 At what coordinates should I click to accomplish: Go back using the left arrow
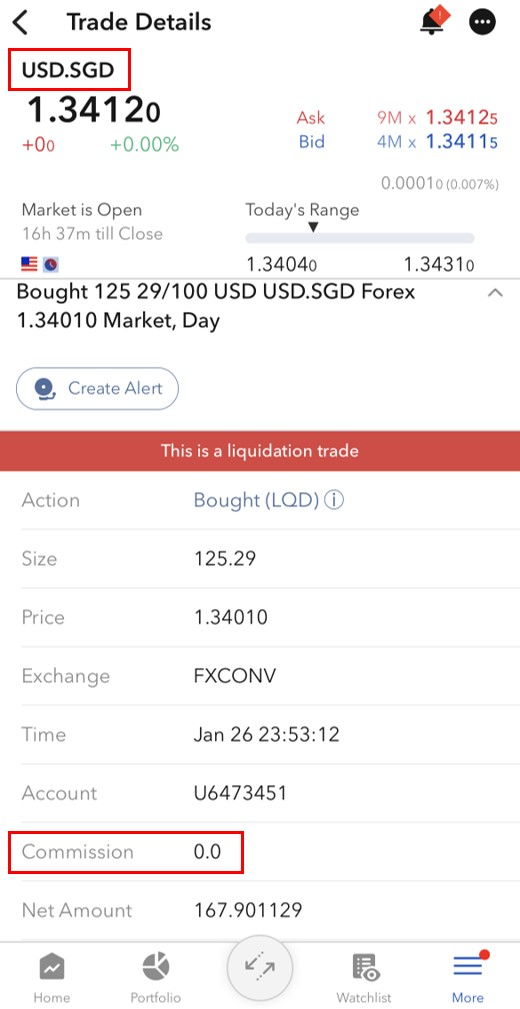point(21,23)
